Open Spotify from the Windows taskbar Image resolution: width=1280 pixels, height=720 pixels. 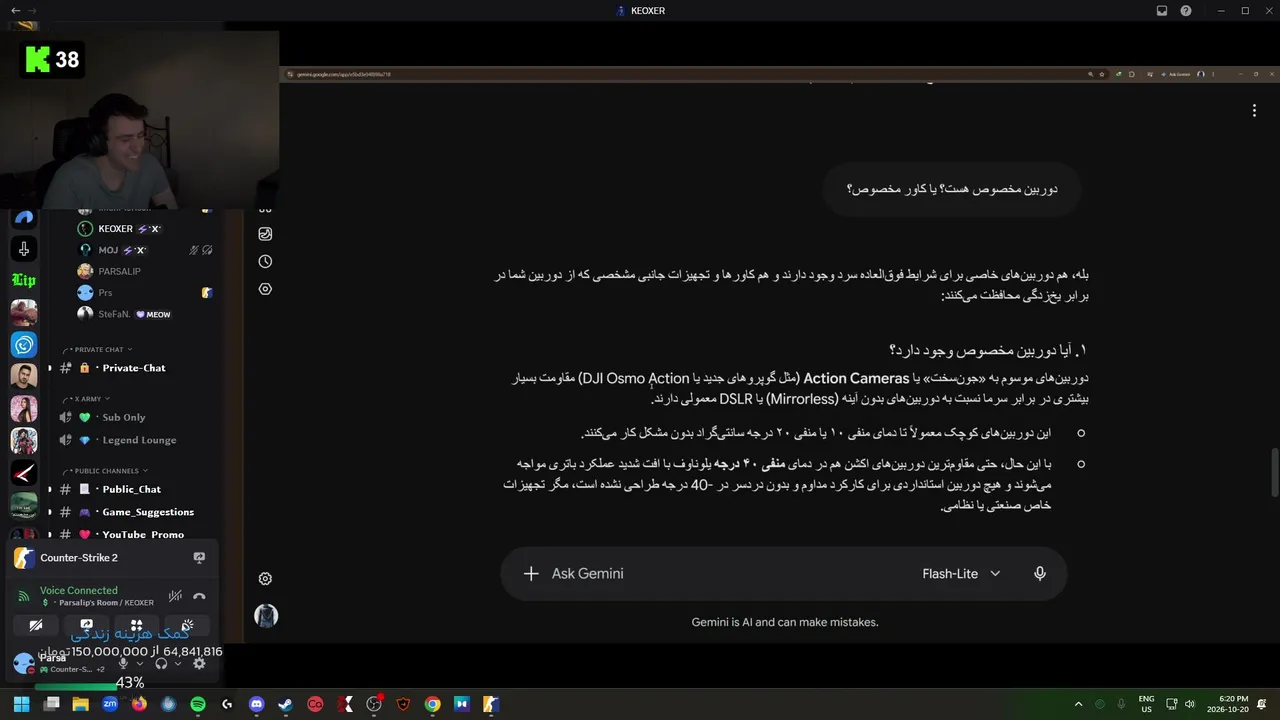coord(198,704)
